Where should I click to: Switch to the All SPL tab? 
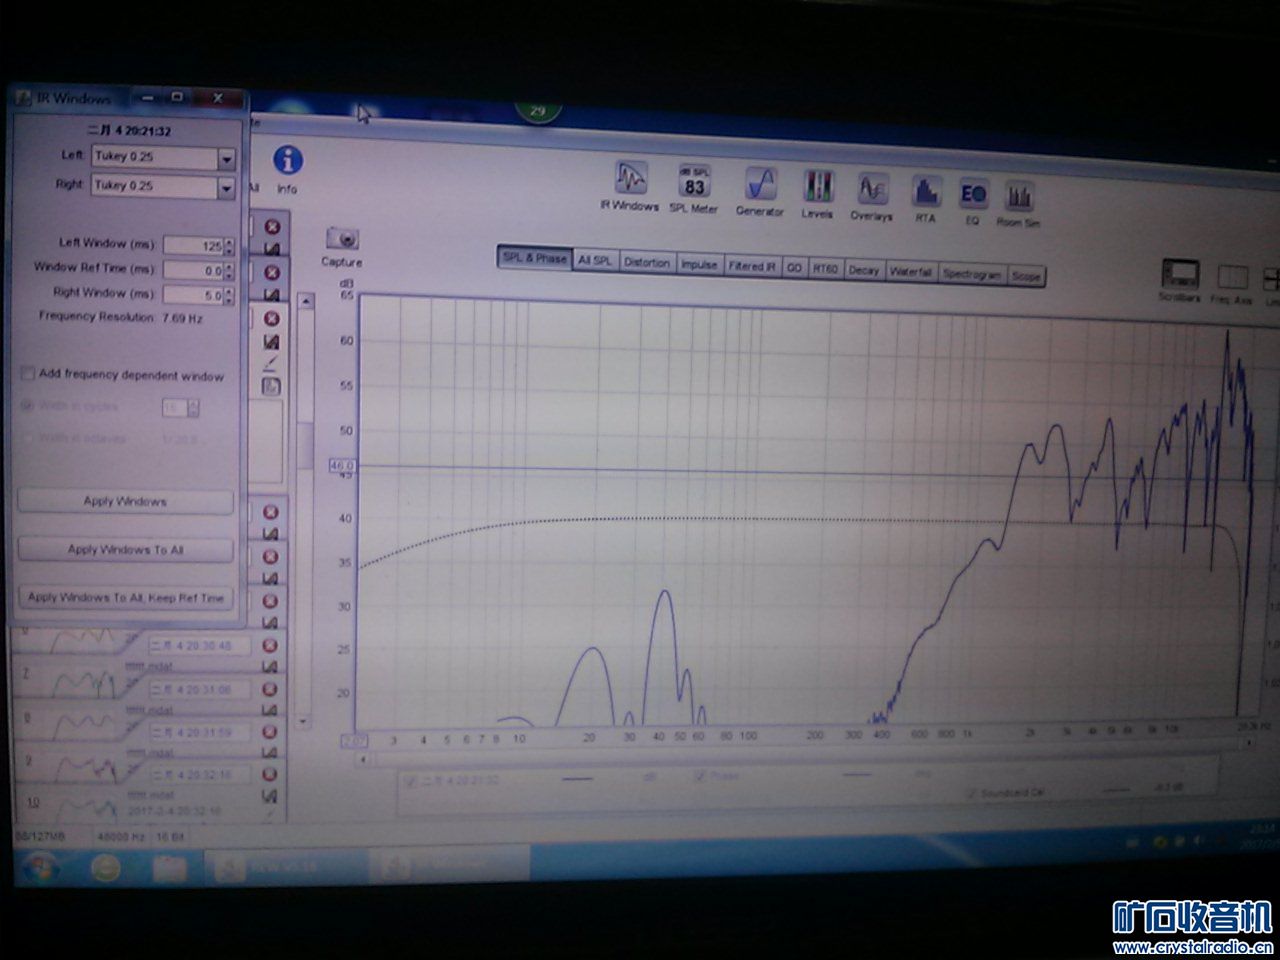click(596, 260)
